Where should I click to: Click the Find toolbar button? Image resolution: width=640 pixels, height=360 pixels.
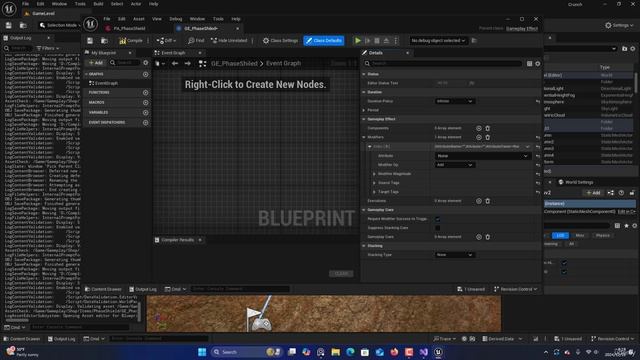196,41
